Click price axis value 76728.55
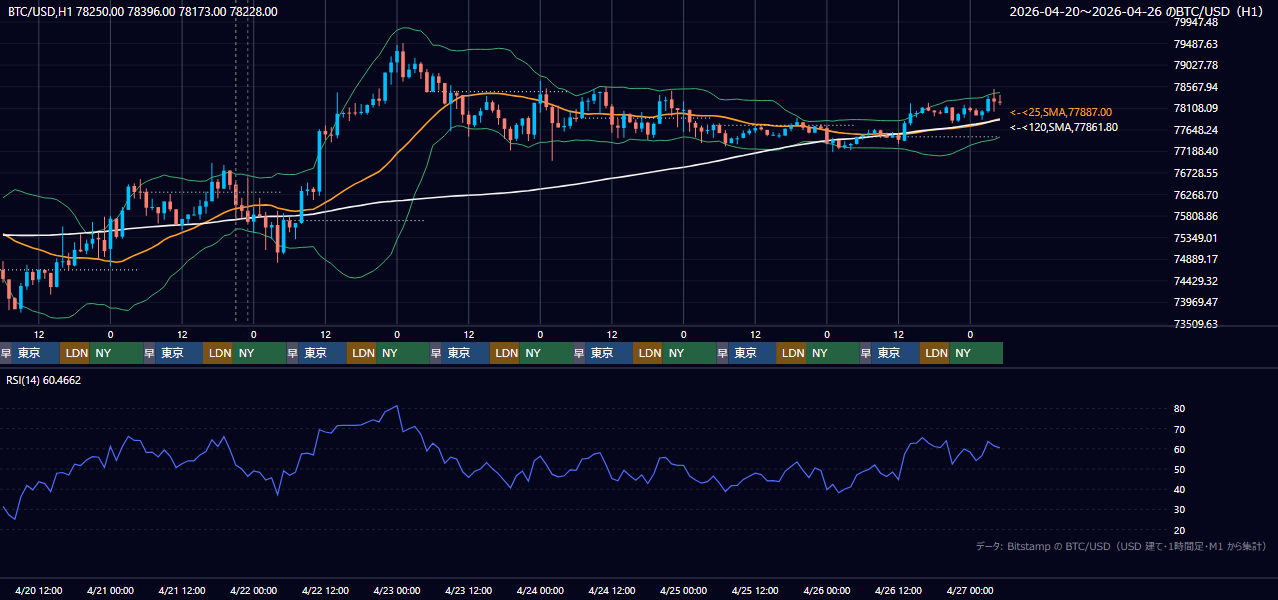This screenshot has height=600, width=1278. pos(1195,173)
